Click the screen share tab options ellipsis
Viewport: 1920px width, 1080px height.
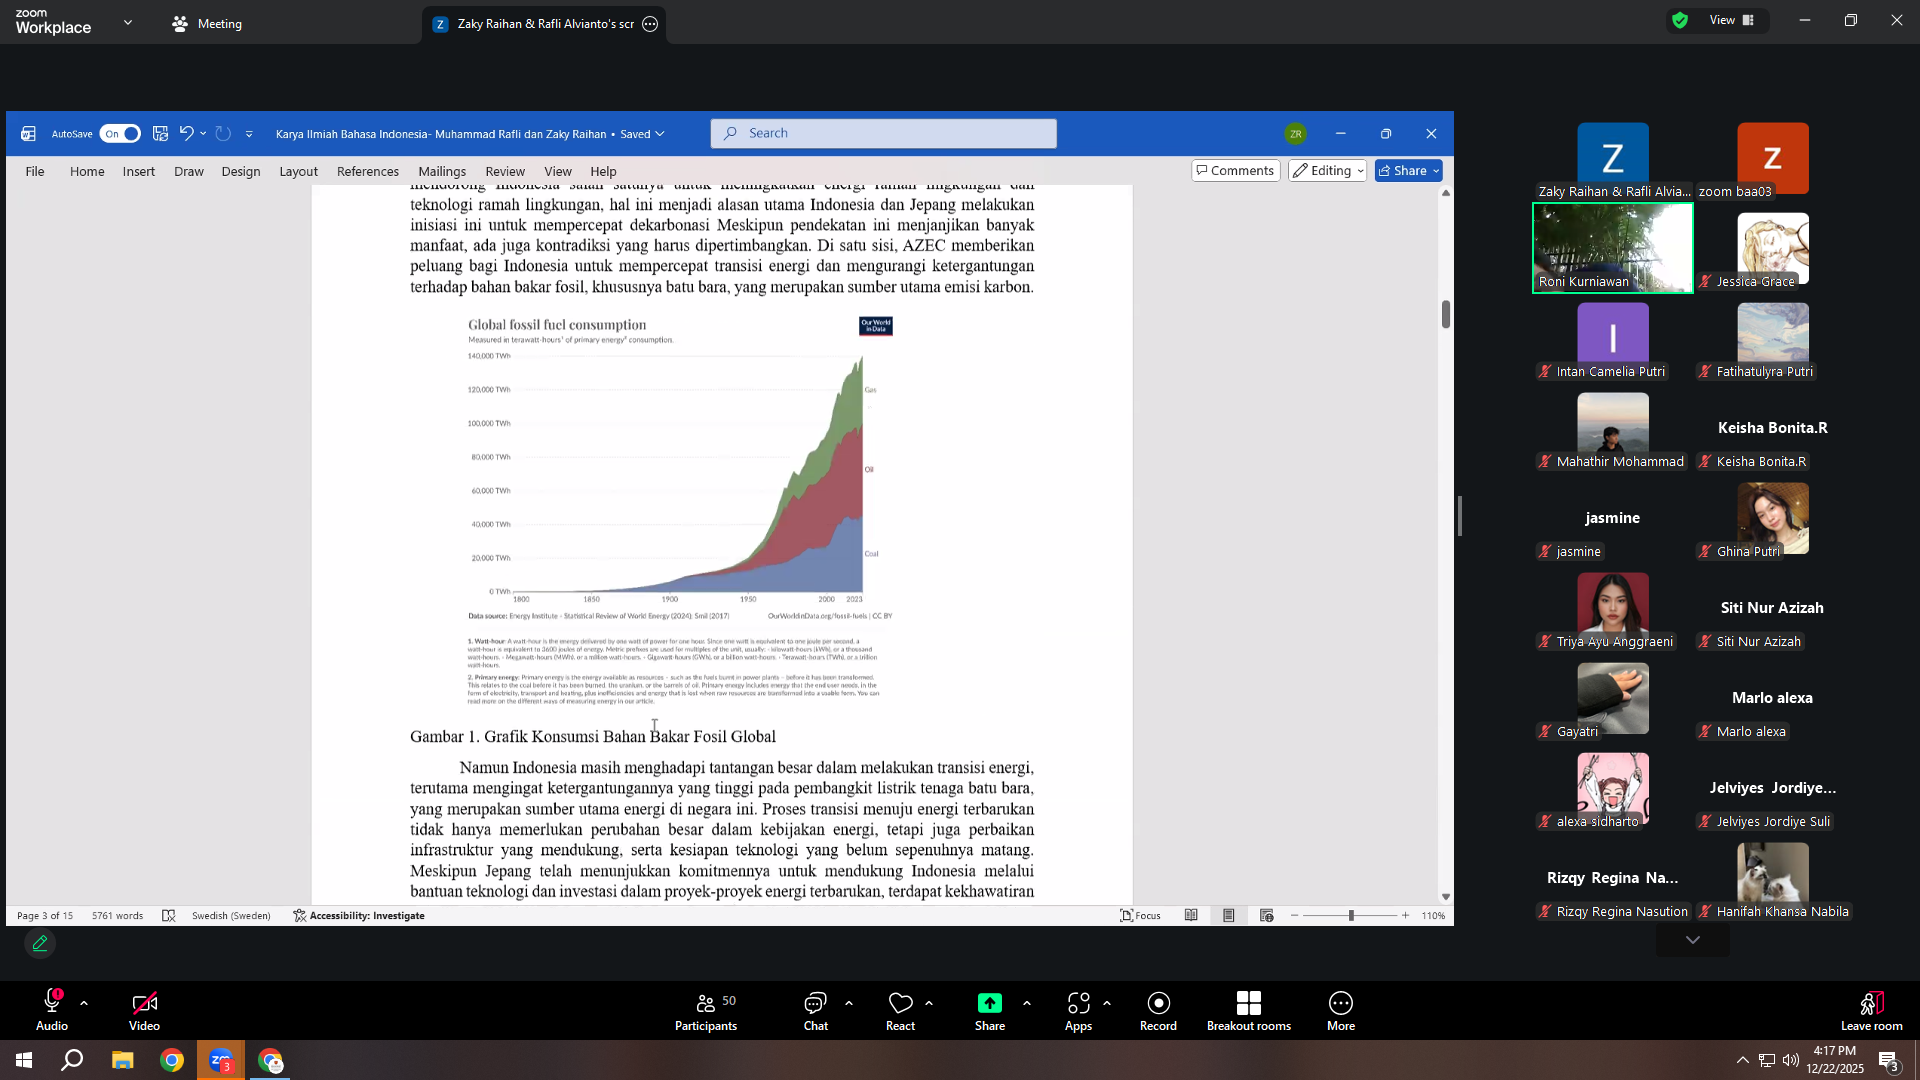point(650,24)
